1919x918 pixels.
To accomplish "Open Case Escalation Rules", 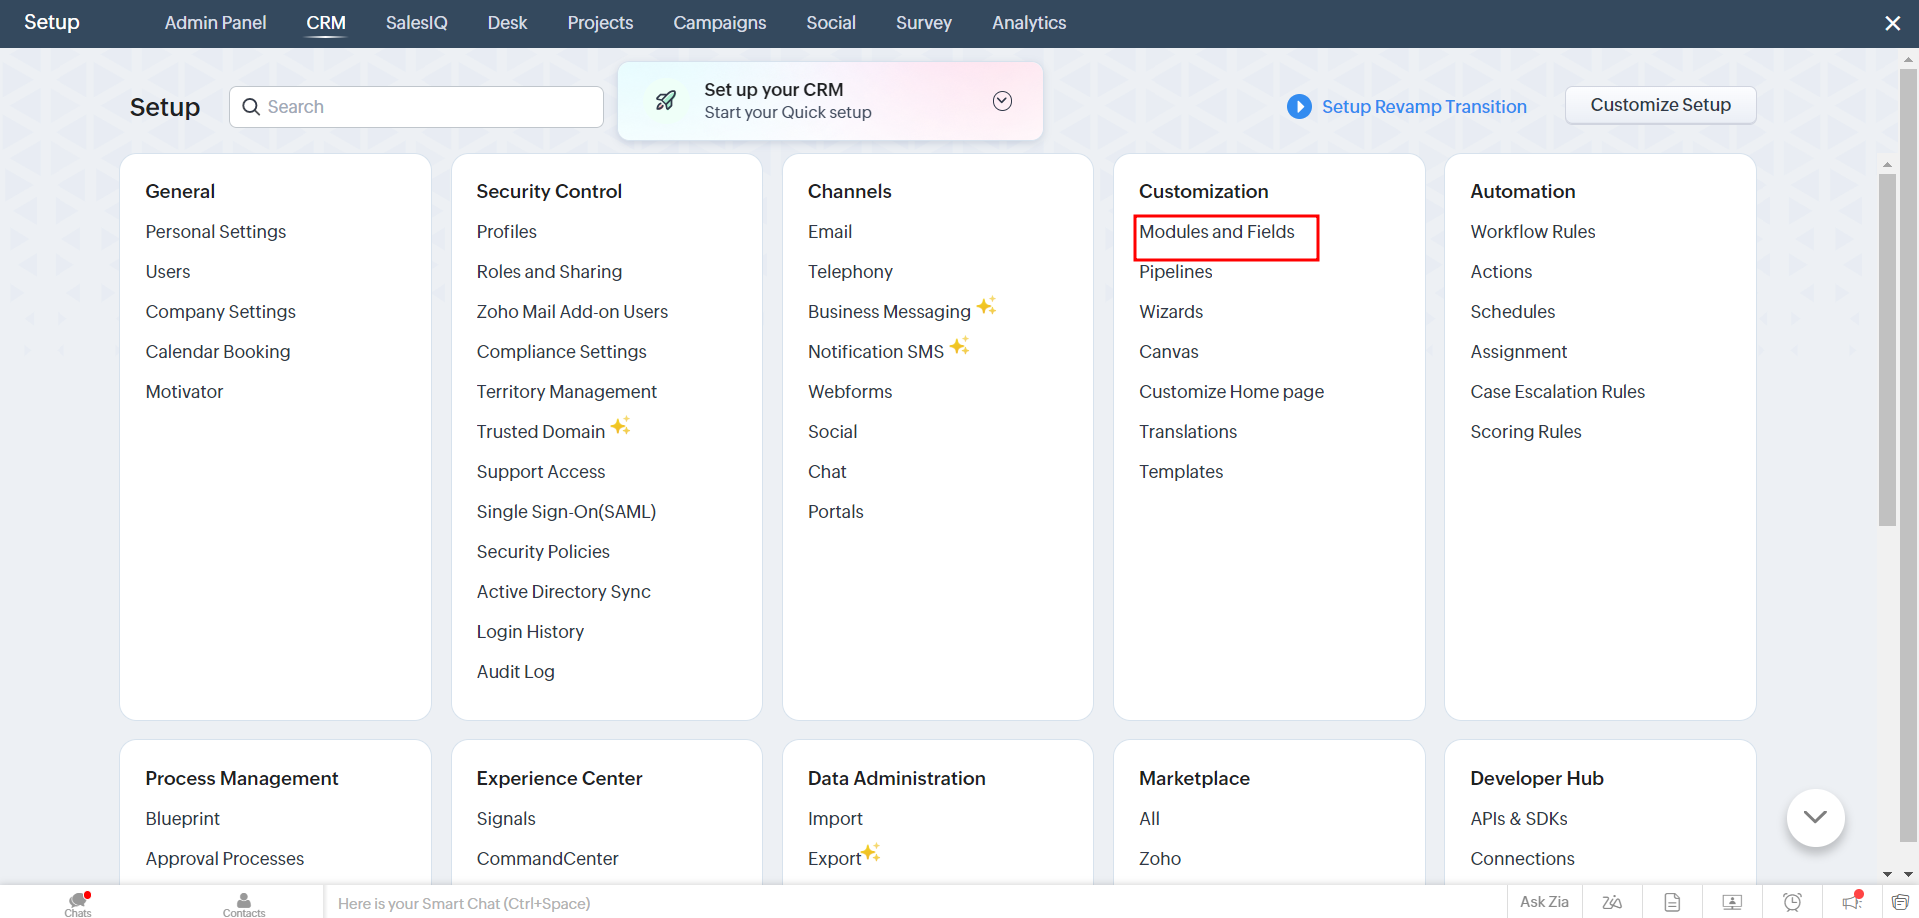I will (x=1557, y=392).
